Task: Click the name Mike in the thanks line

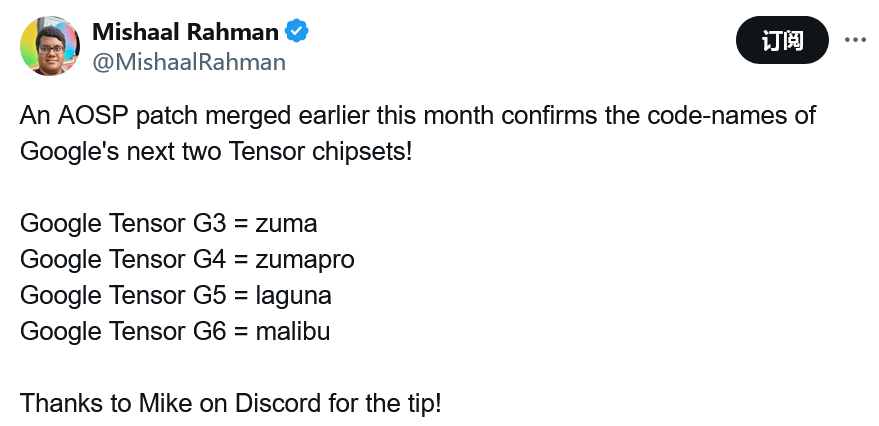Action: [x=165, y=403]
